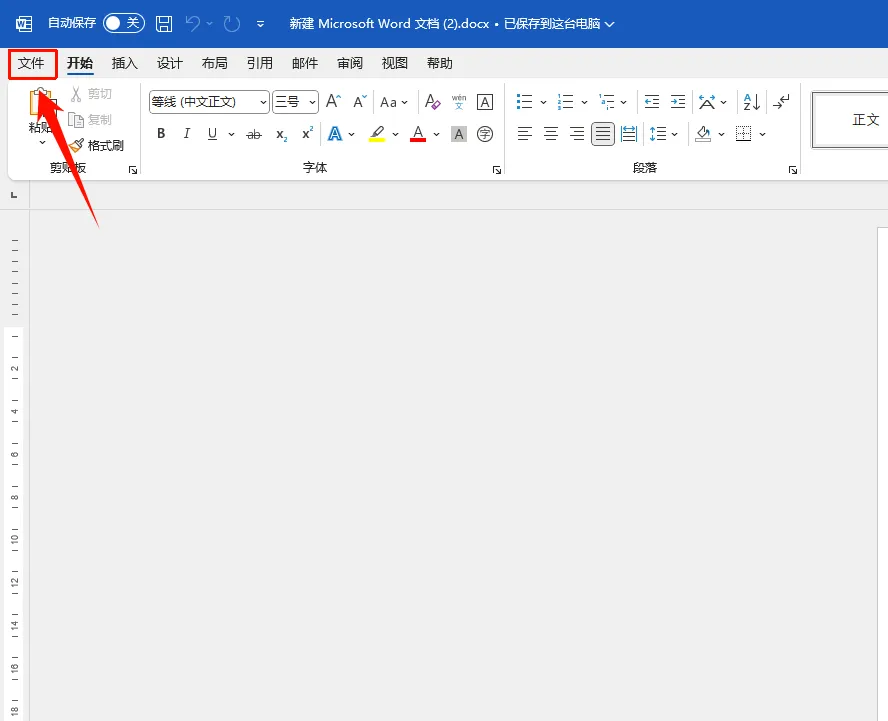The height and width of the screenshot is (721, 888).
Task: Open the 帮助 tab
Action: point(440,63)
